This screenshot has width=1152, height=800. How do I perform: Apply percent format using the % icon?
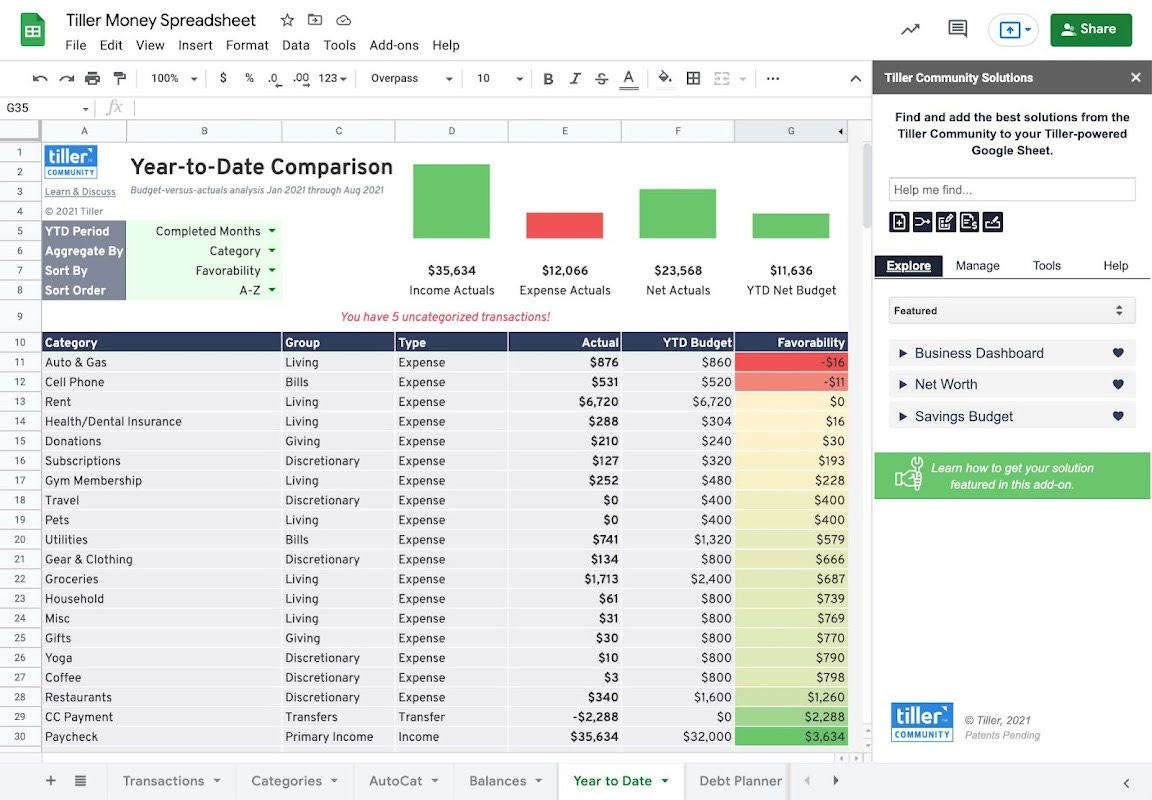click(x=249, y=78)
